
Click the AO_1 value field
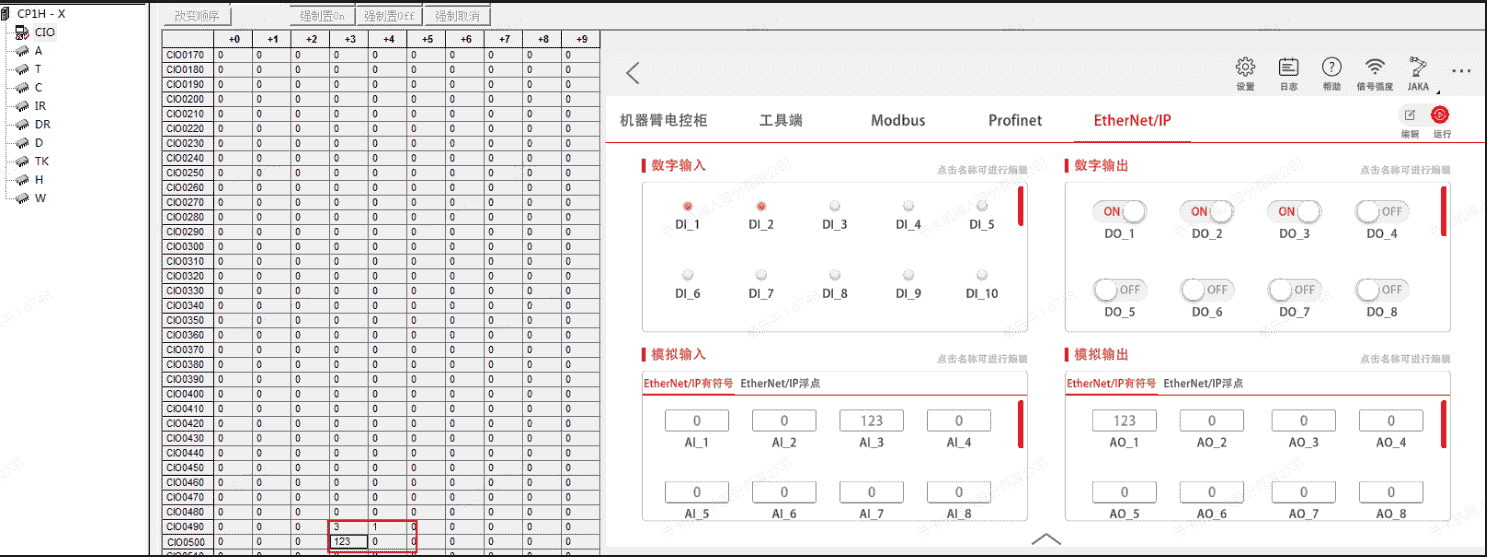coord(1124,421)
